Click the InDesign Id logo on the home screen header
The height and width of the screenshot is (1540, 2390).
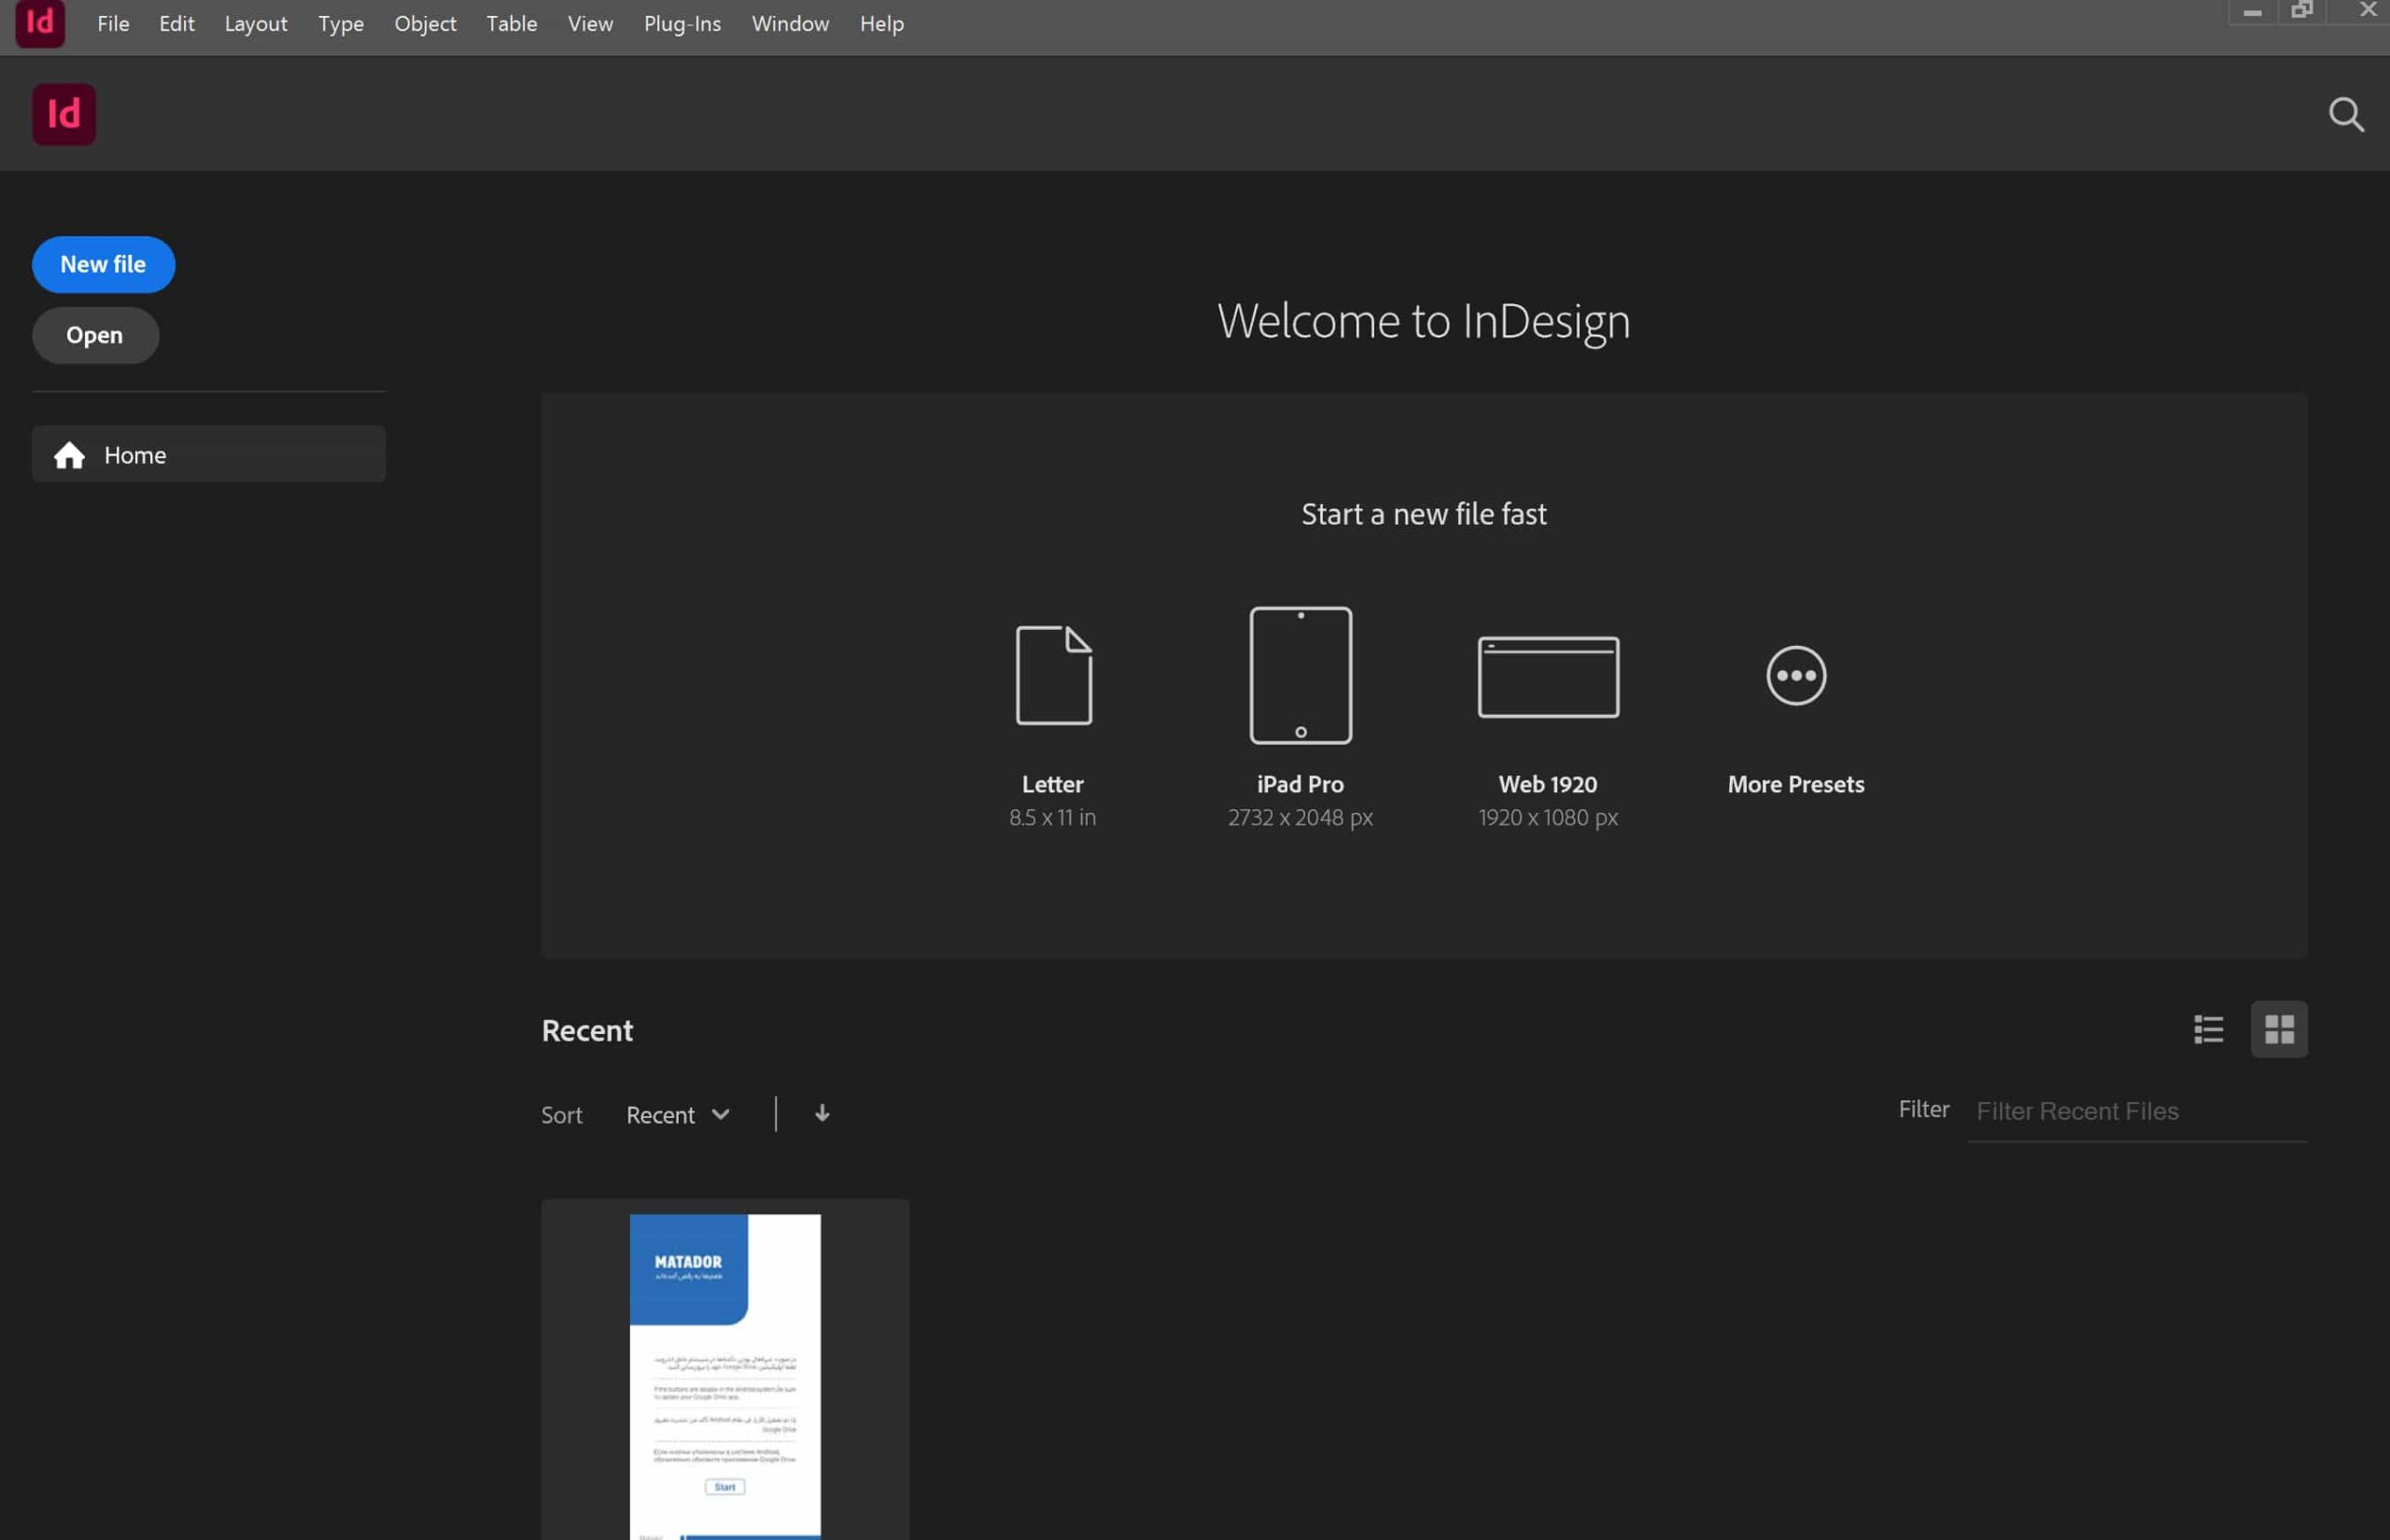point(64,114)
